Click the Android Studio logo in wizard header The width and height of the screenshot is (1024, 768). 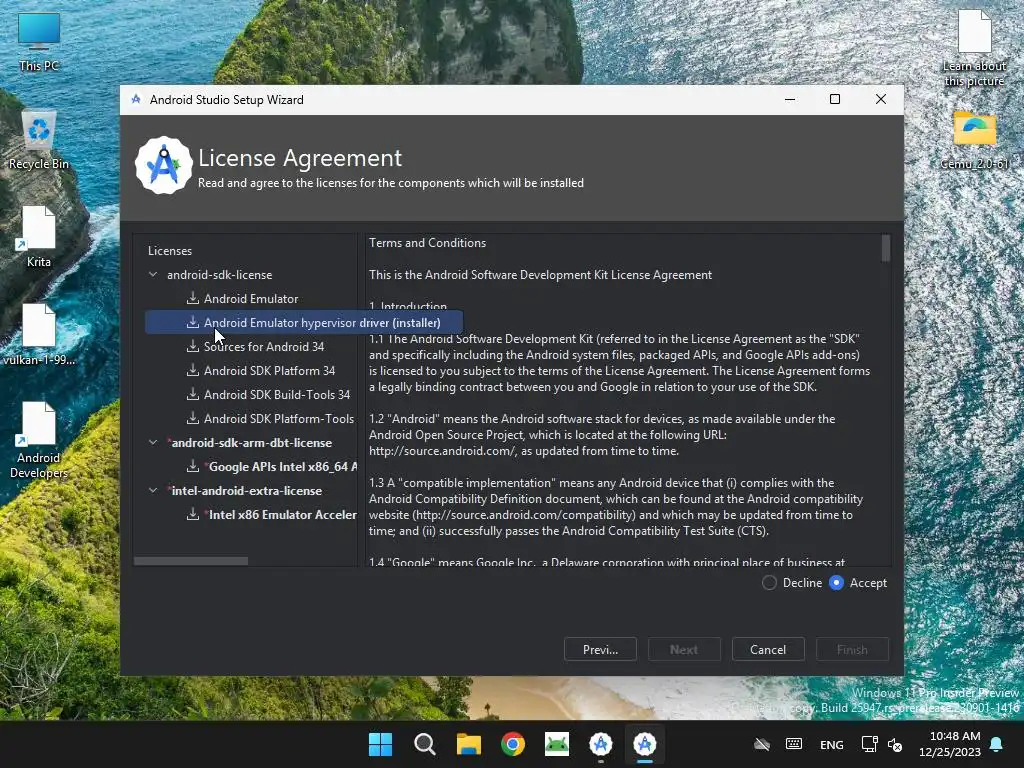click(x=163, y=165)
